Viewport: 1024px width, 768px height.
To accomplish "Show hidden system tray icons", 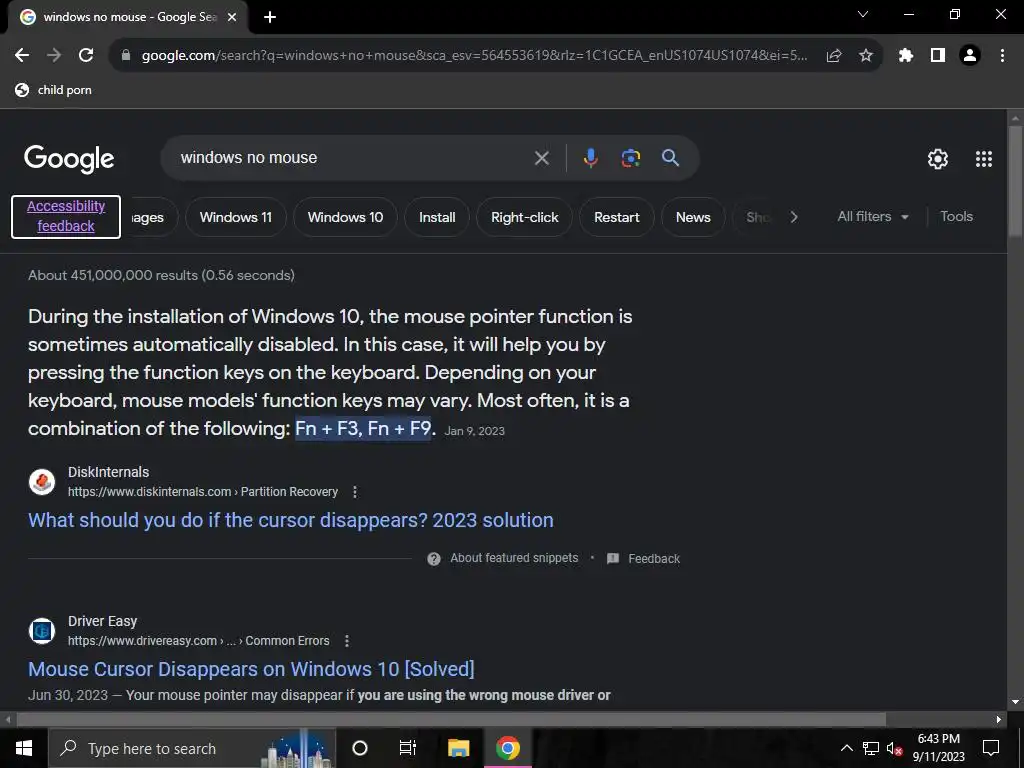I will tap(846, 748).
